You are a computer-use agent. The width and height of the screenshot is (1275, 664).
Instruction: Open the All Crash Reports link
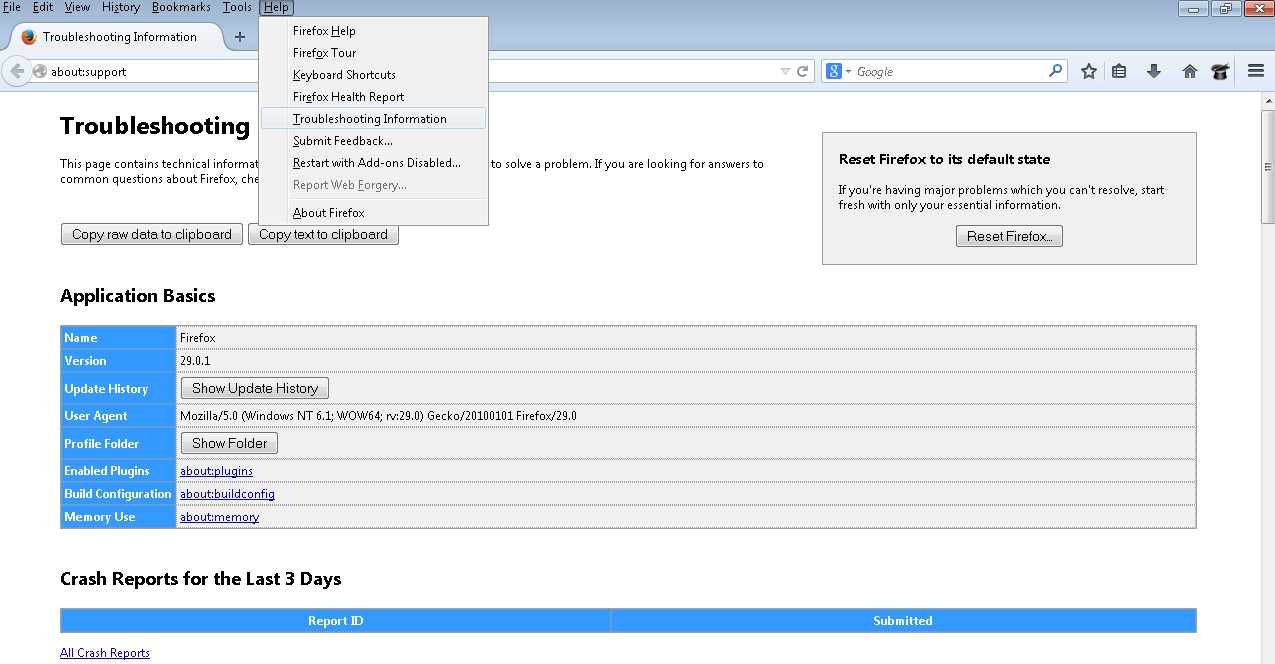105,653
